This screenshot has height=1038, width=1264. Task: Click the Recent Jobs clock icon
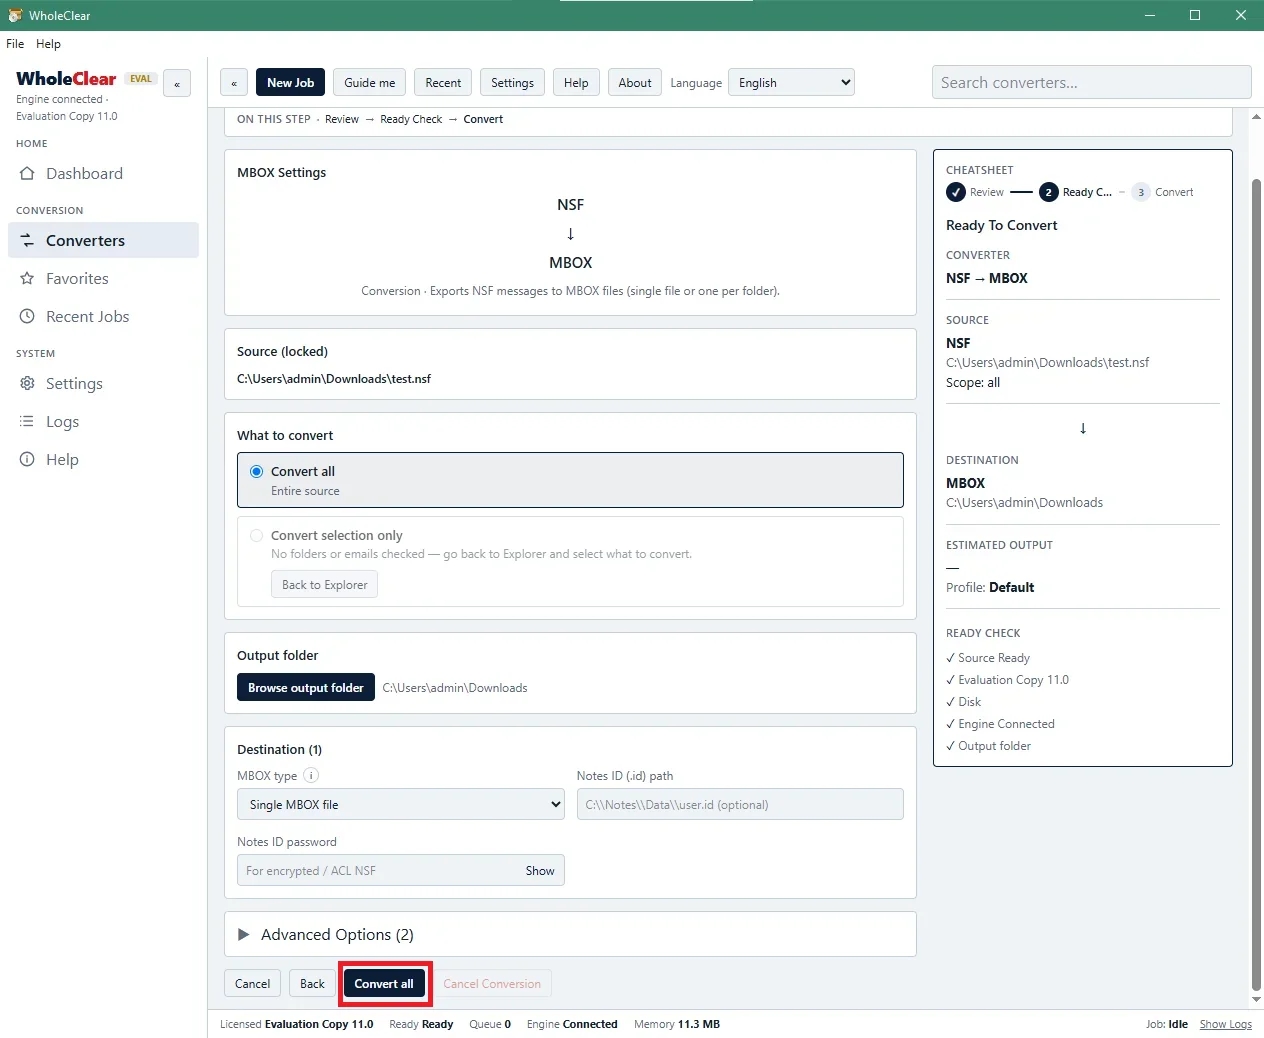click(27, 316)
